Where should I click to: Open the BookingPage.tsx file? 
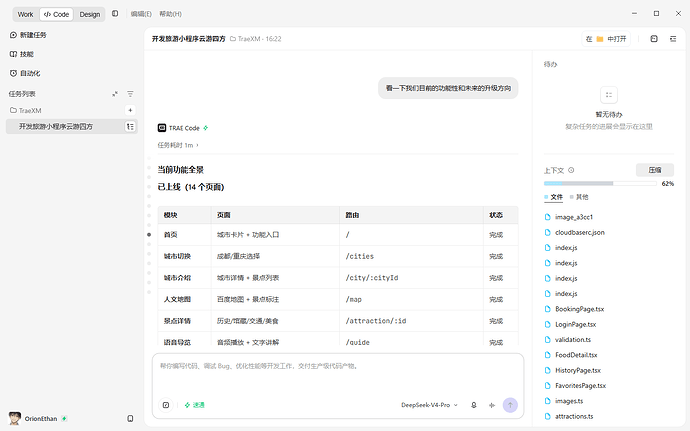580,309
